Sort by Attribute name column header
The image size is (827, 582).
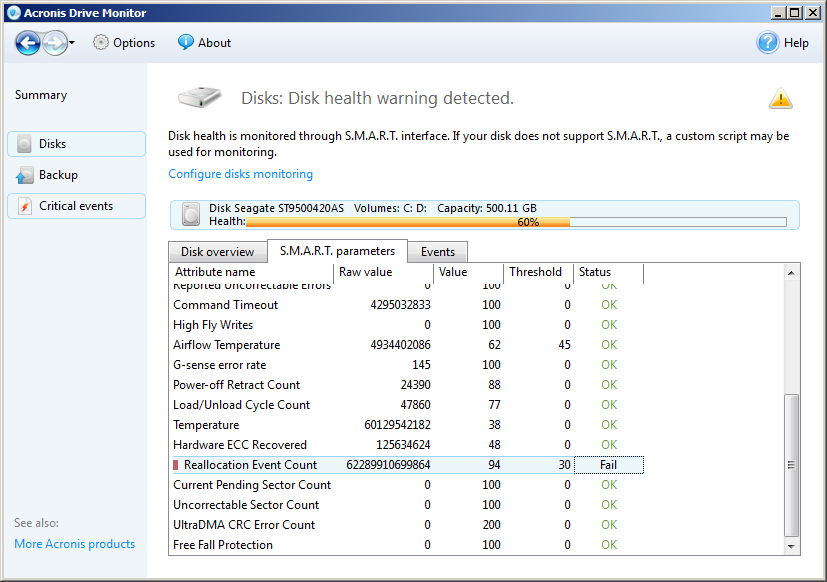252,272
